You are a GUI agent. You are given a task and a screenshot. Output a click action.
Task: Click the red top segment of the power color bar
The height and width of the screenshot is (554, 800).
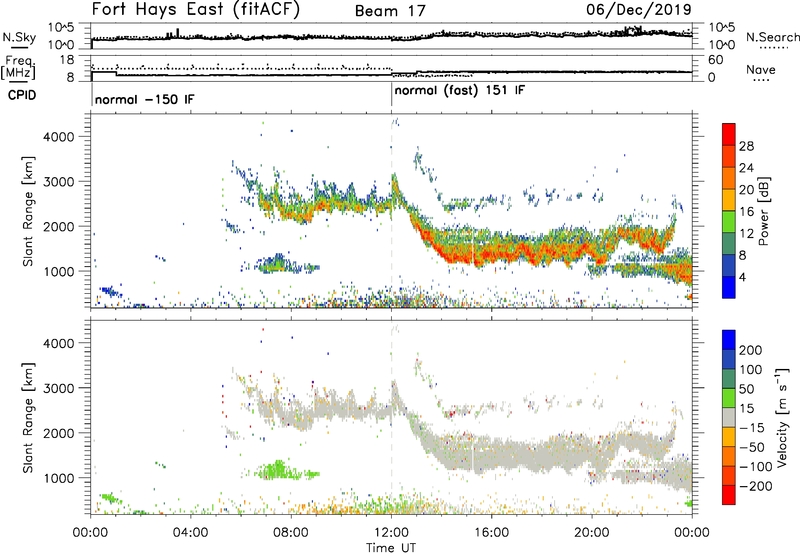tap(729, 134)
